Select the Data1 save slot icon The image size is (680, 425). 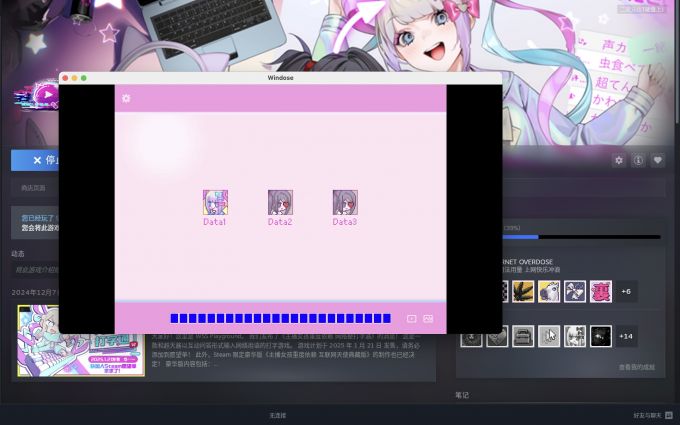[x=215, y=202]
